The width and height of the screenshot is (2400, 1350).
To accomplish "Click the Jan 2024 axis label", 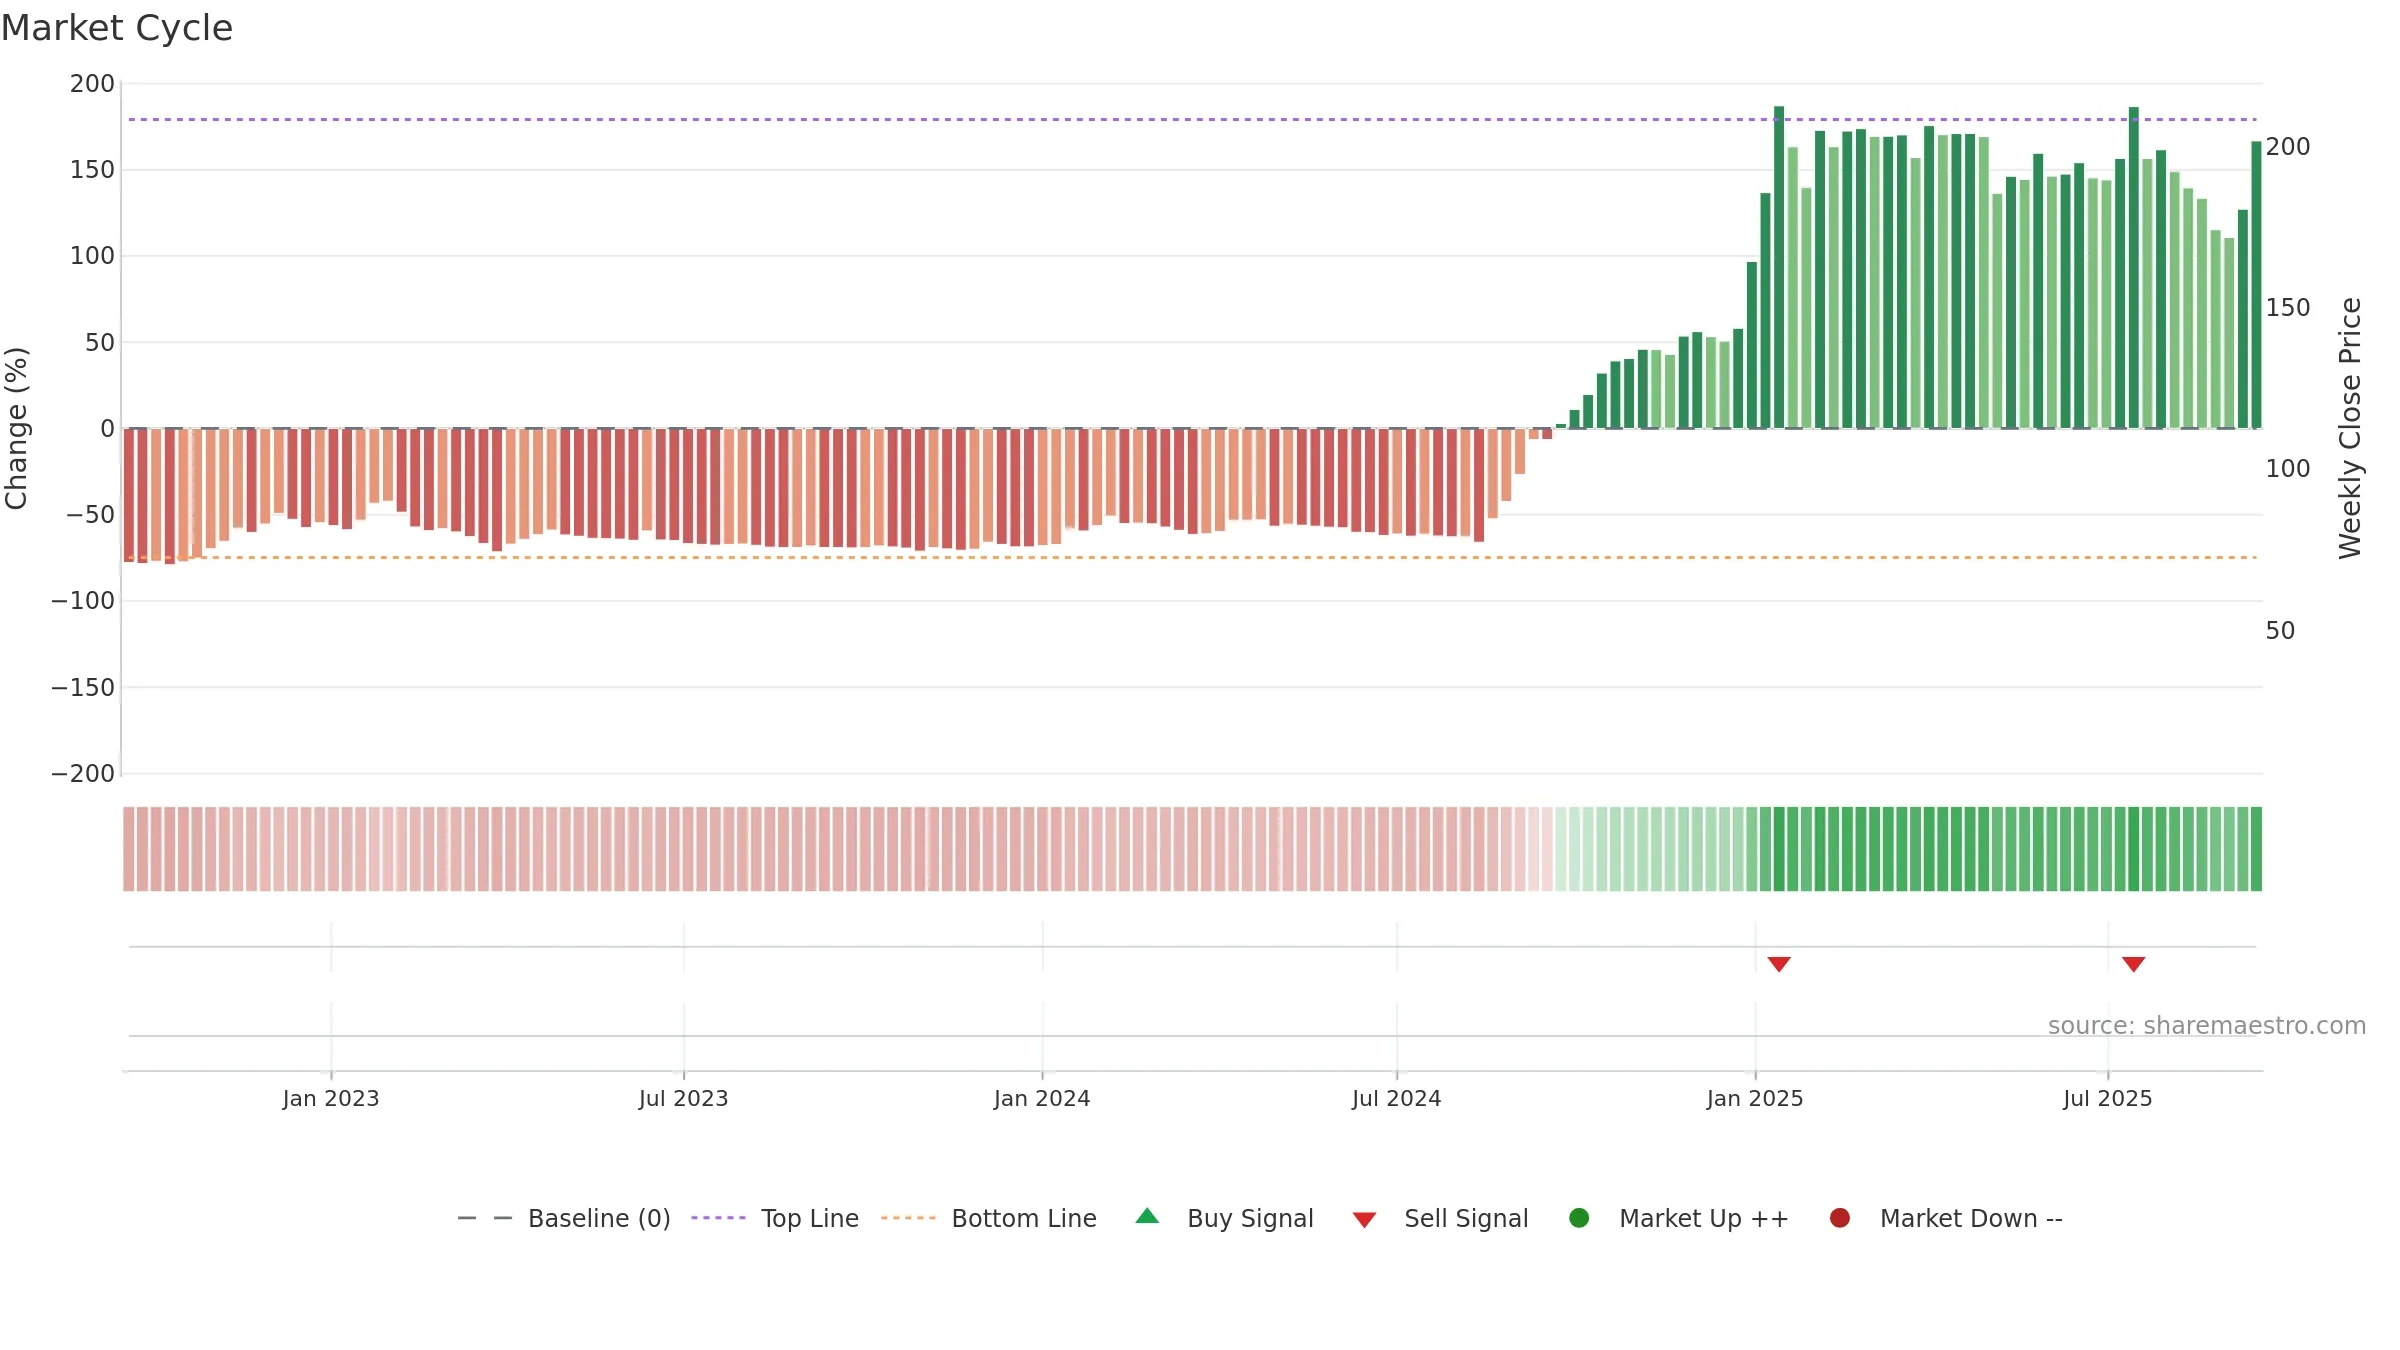I will point(1042,1099).
